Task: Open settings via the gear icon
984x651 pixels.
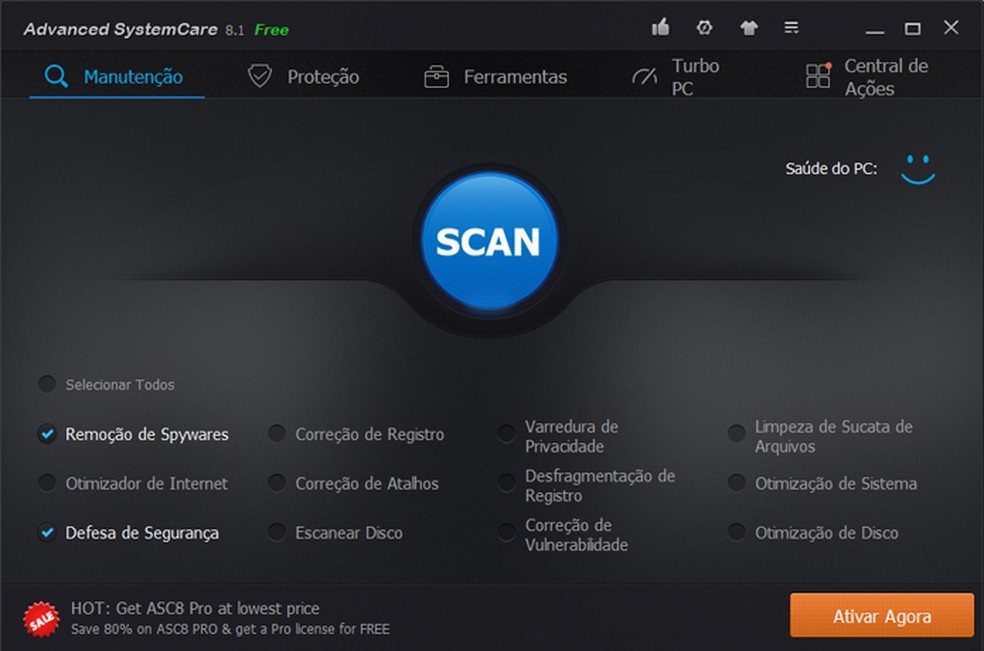Action: [704, 28]
